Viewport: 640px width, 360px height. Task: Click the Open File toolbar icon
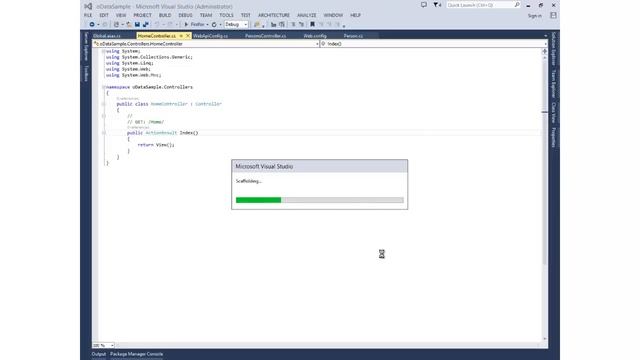129,24
